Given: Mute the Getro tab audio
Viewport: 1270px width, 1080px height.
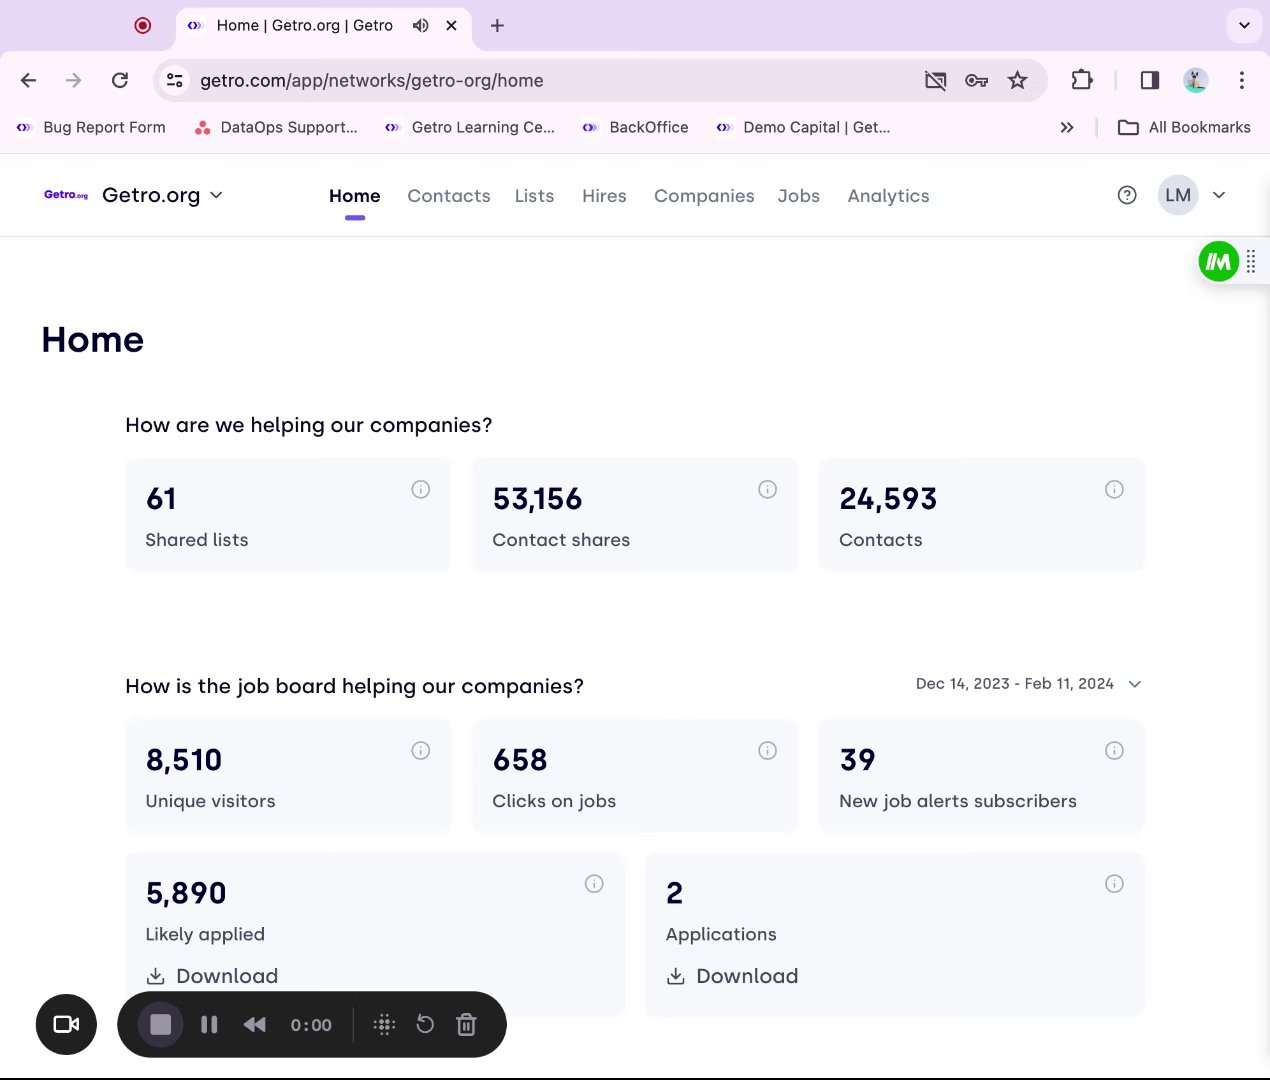Looking at the screenshot, I should (x=421, y=26).
